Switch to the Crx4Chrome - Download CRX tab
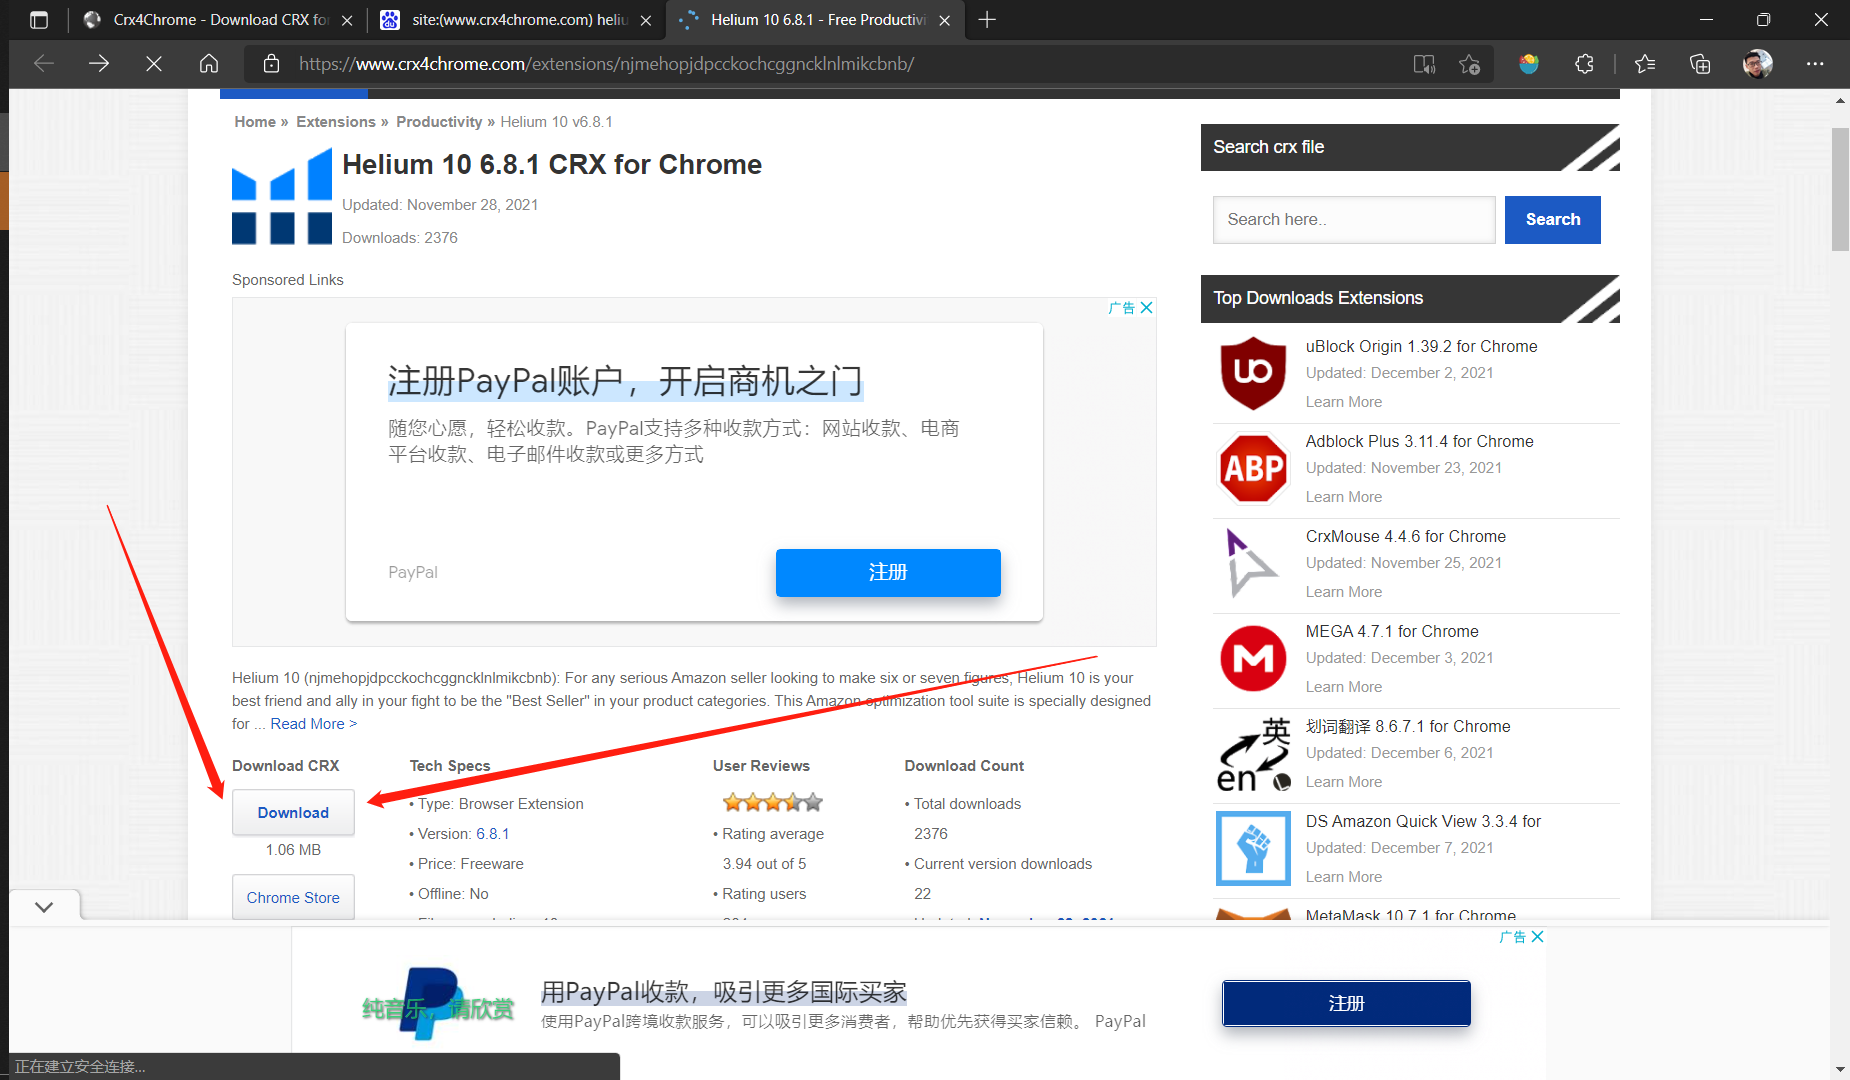Screen dimensions: 1850x1080 [220, 20]
